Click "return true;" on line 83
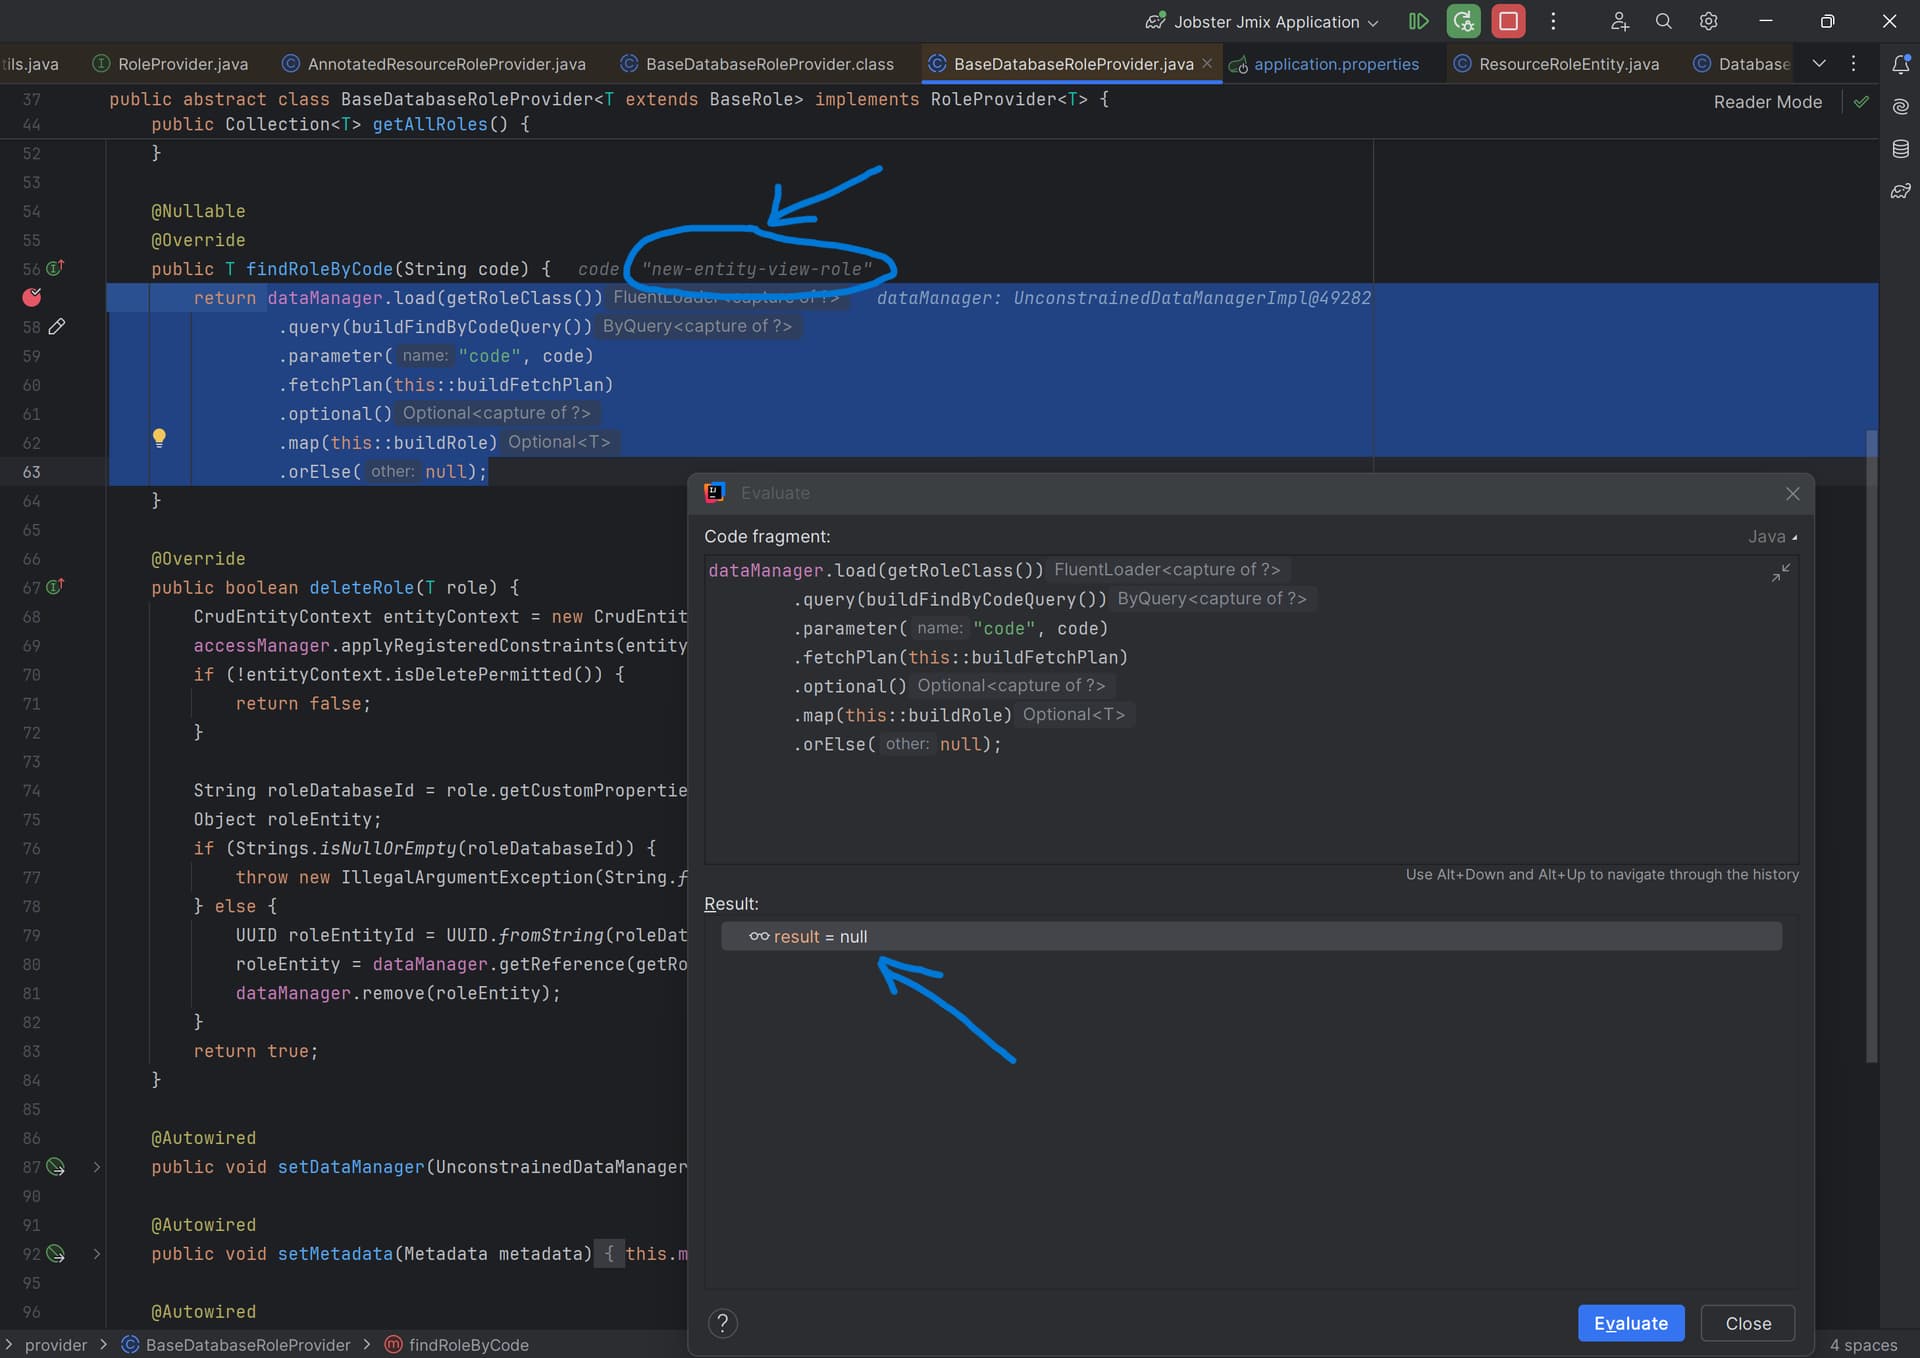 pos(256,1051)
